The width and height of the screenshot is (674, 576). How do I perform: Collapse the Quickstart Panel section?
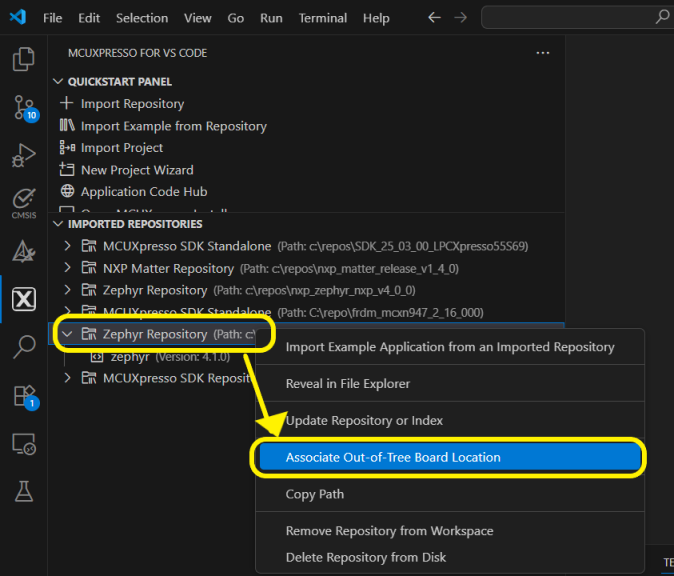click(57, 82)
